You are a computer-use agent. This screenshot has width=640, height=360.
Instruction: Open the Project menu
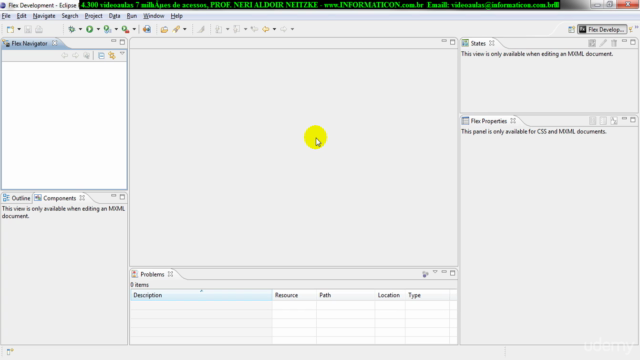pos(93,16)
